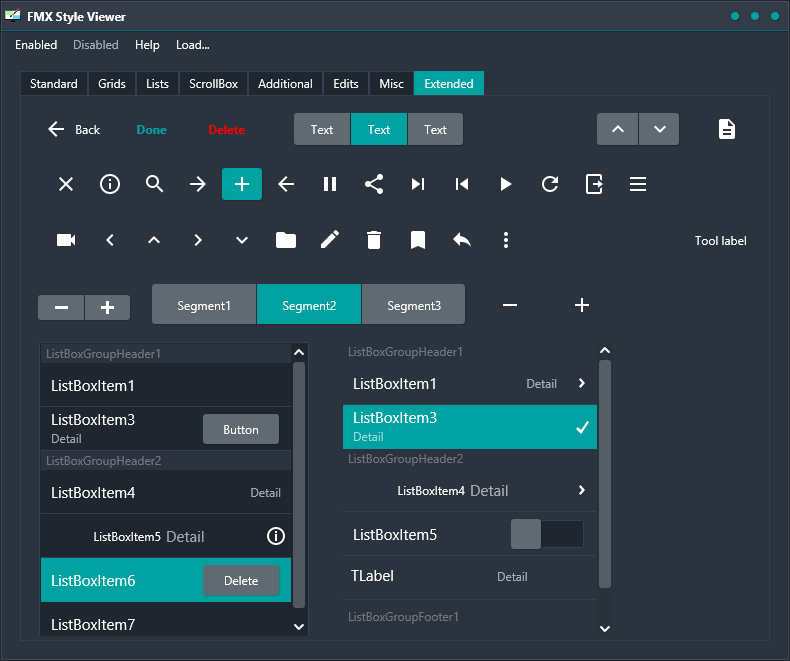Click the search magnifier icon
This screenshot has height=661, width=790.
point(154,184)
